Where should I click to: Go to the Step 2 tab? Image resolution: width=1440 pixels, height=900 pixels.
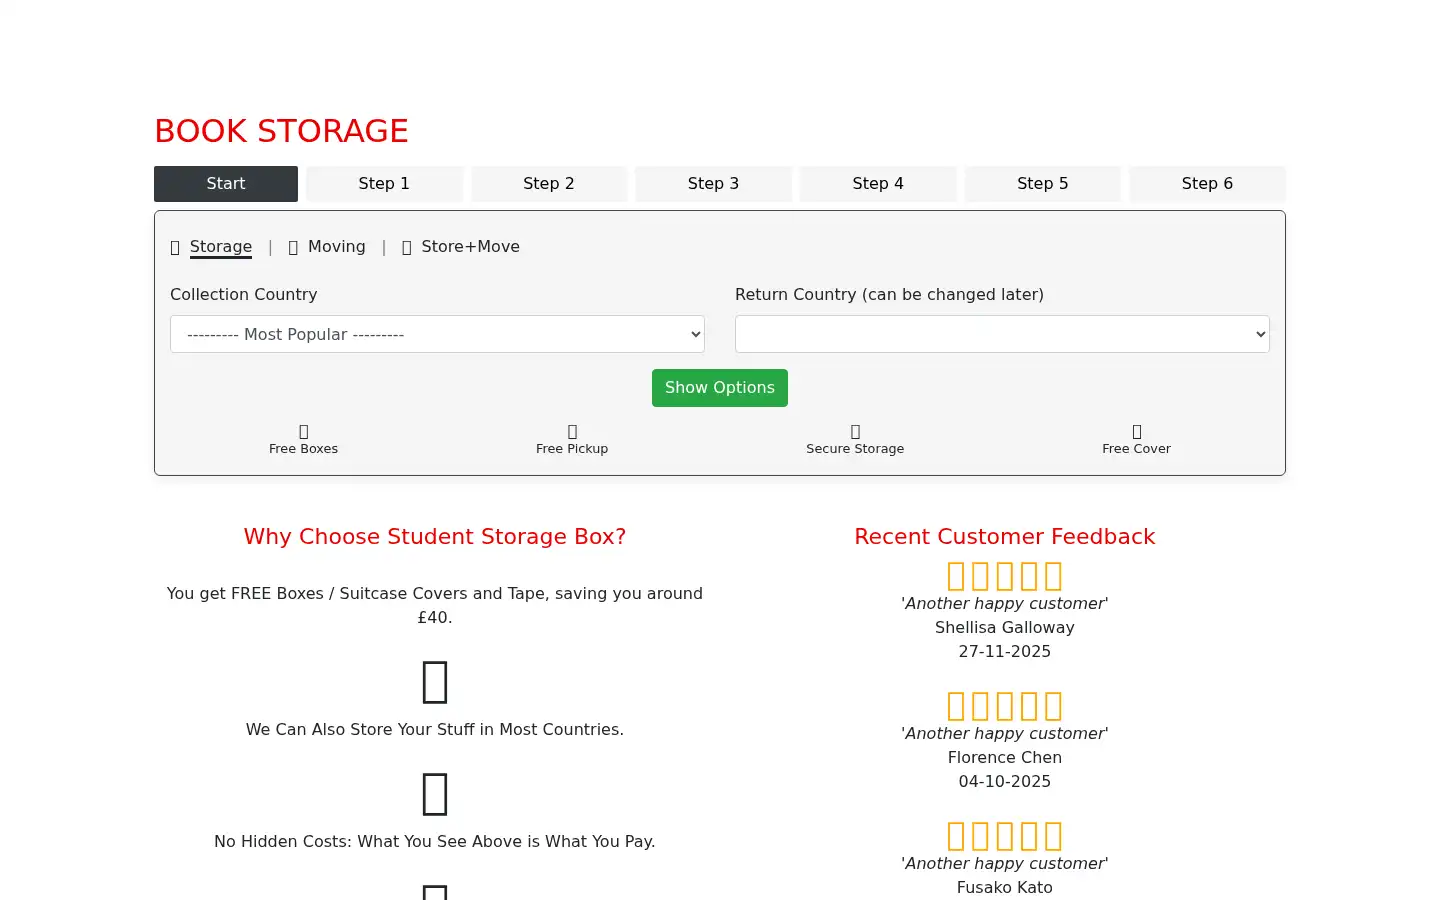tap(549, 184)
